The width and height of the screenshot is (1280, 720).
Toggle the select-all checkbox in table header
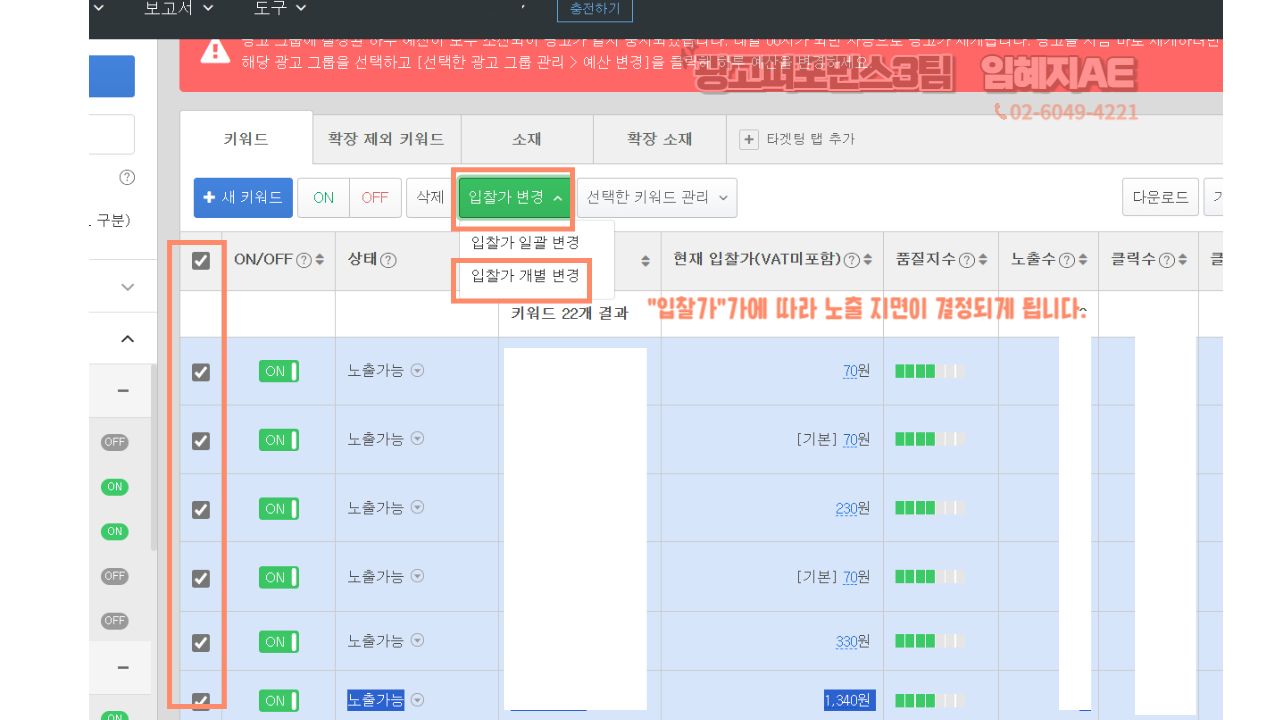[x=201, y=260]
